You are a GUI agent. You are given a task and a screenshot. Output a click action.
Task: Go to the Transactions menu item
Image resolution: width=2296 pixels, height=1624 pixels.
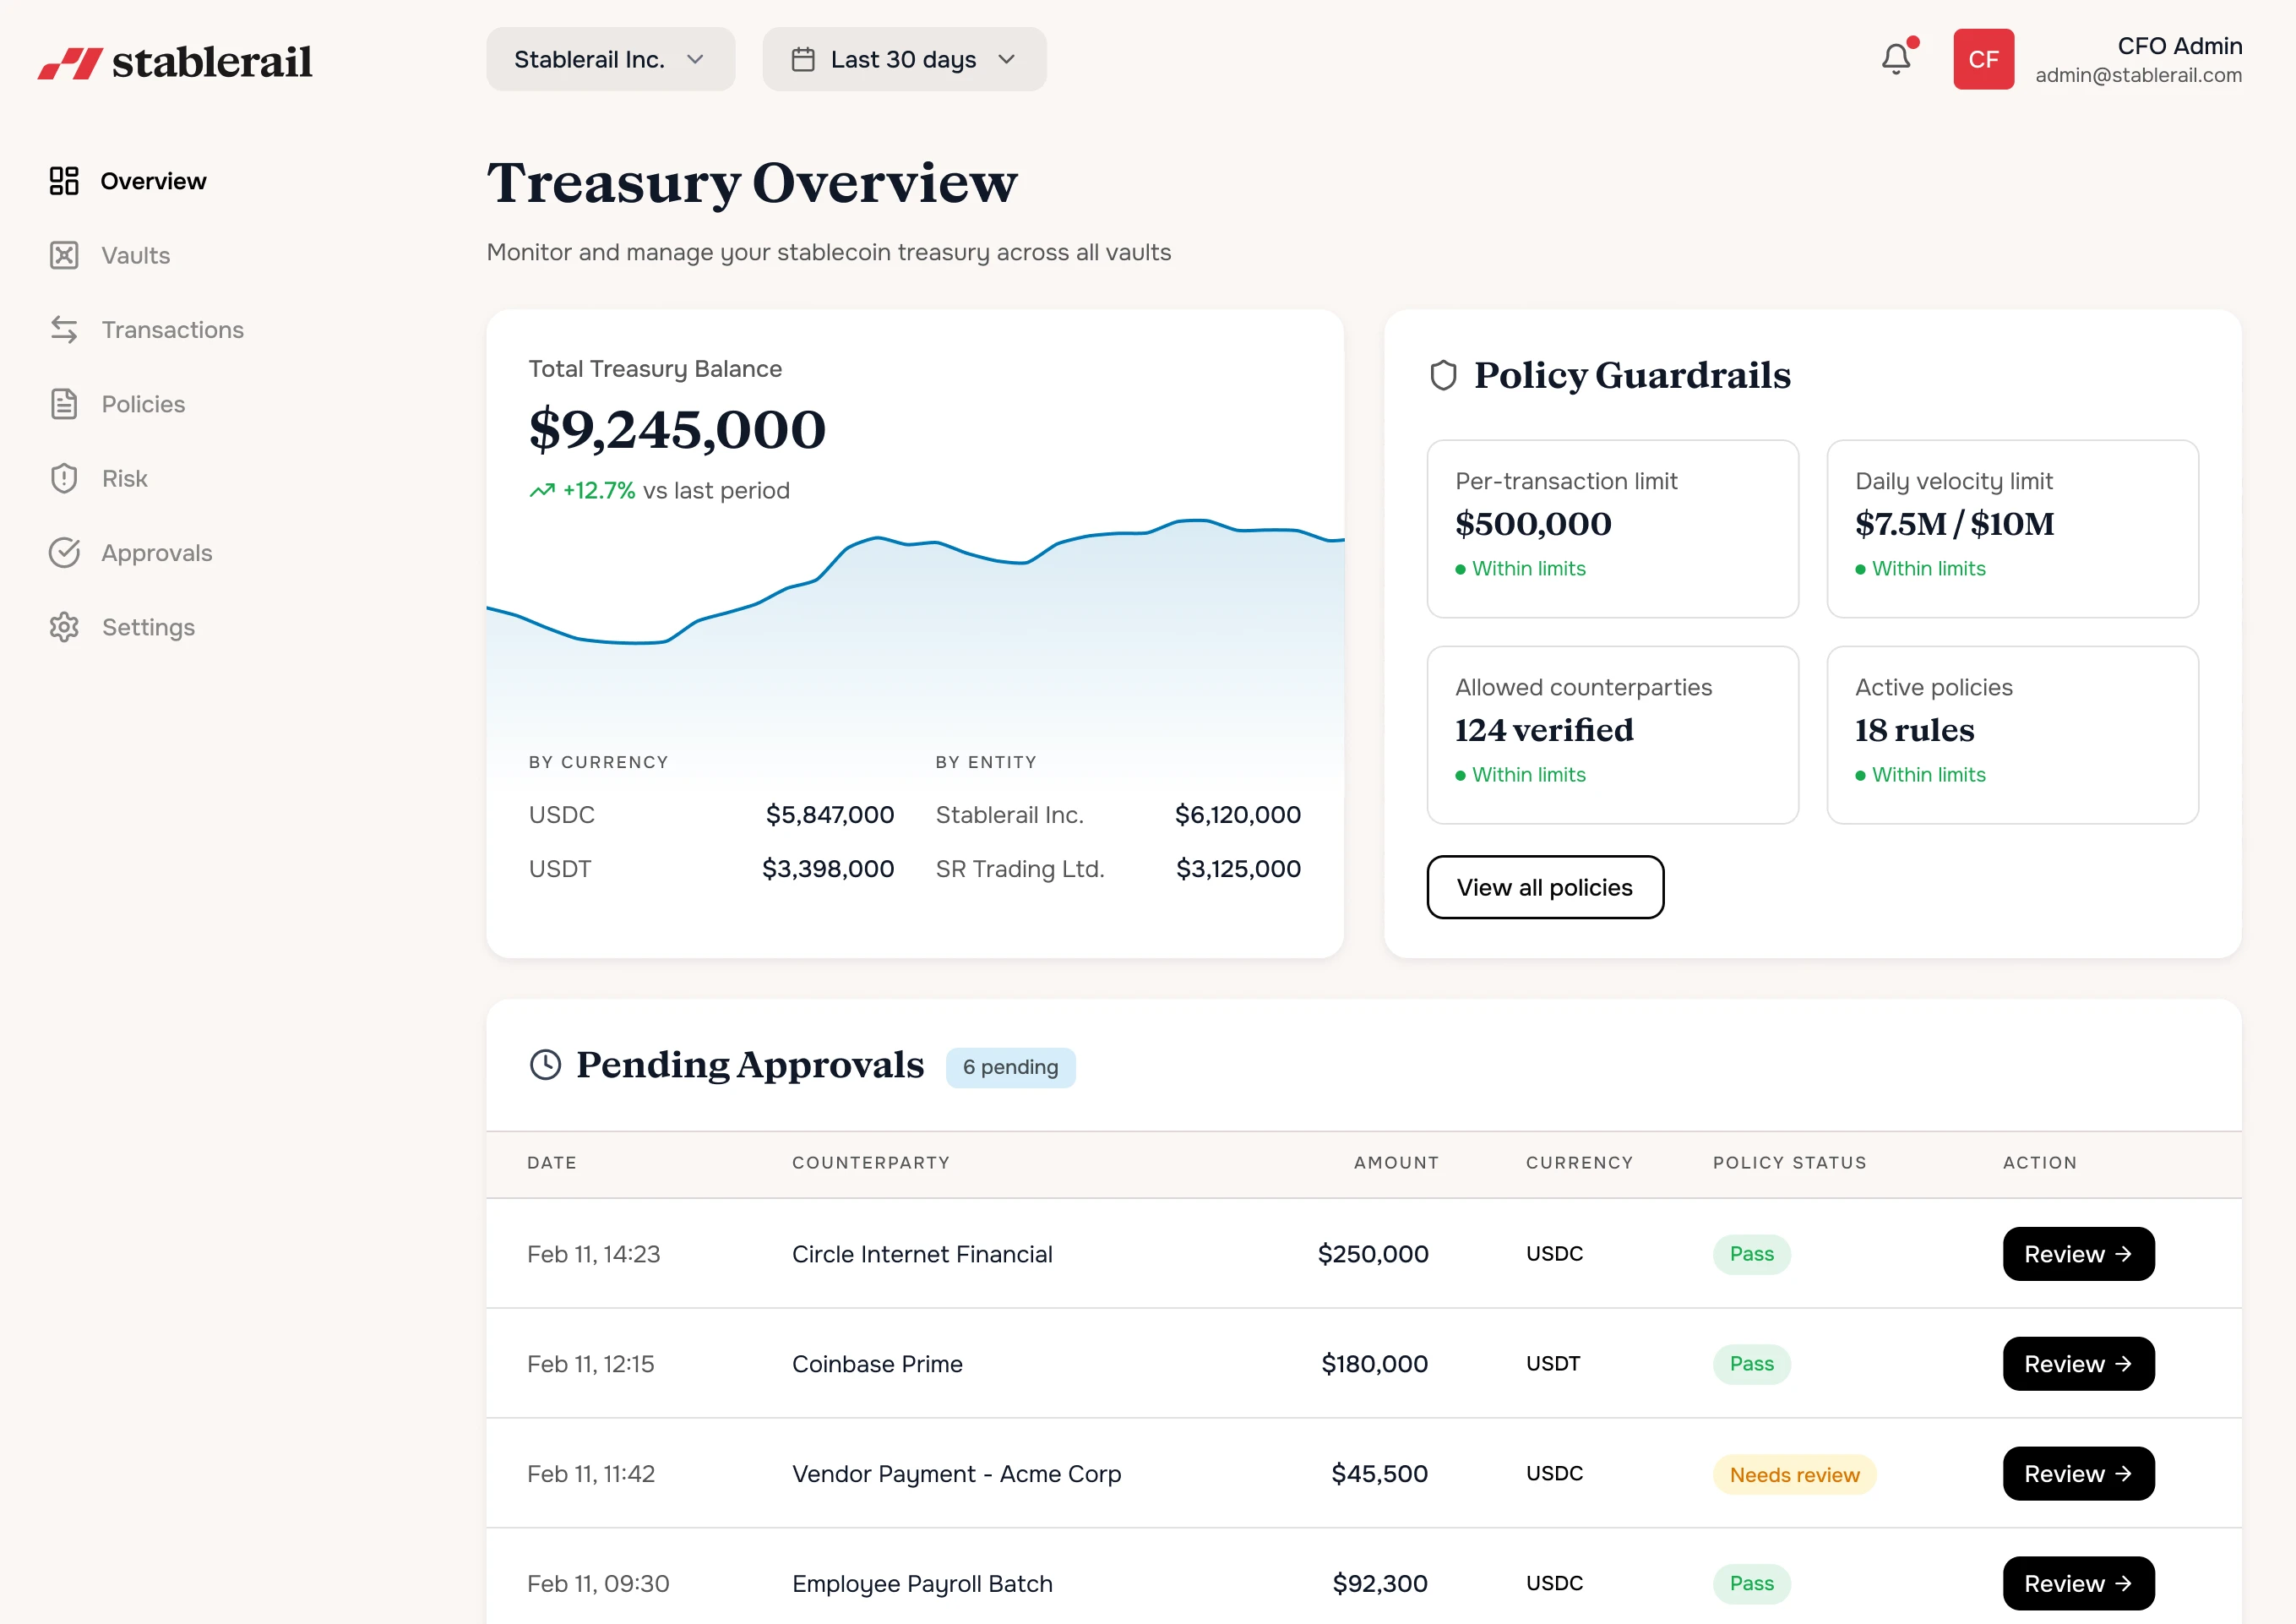click(172, 329)
